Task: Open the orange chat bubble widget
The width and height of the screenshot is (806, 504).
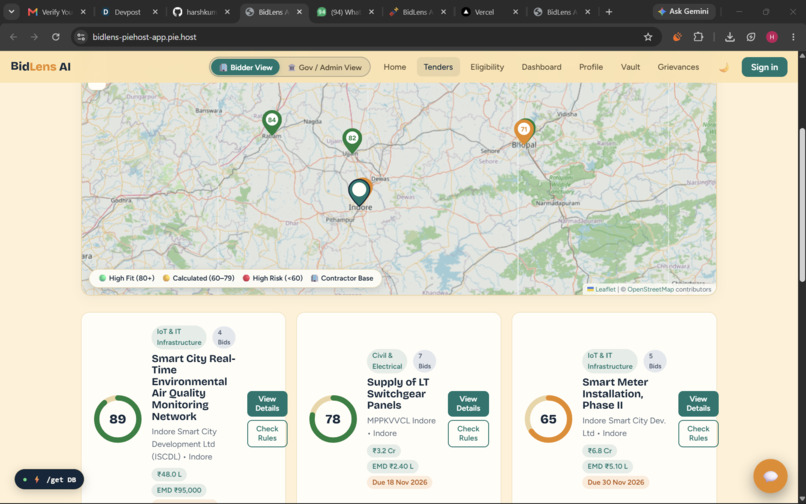Action: coord(770,476)
